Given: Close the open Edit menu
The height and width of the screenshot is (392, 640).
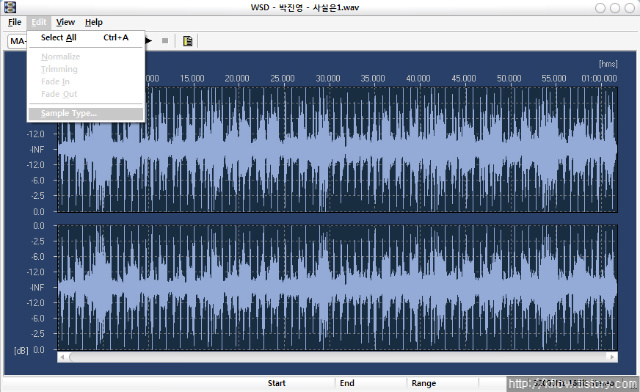Looking at the screenshot, I should 39,22.
